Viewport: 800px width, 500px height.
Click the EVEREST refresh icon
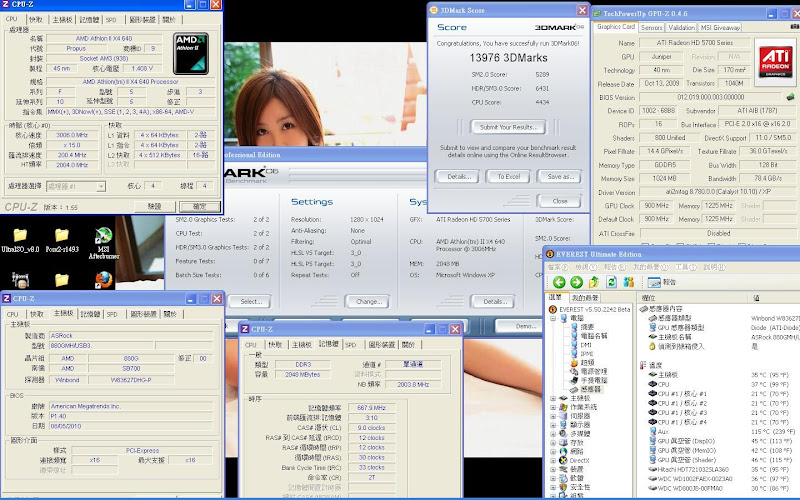pyautogui.click(x=611, y=282)
